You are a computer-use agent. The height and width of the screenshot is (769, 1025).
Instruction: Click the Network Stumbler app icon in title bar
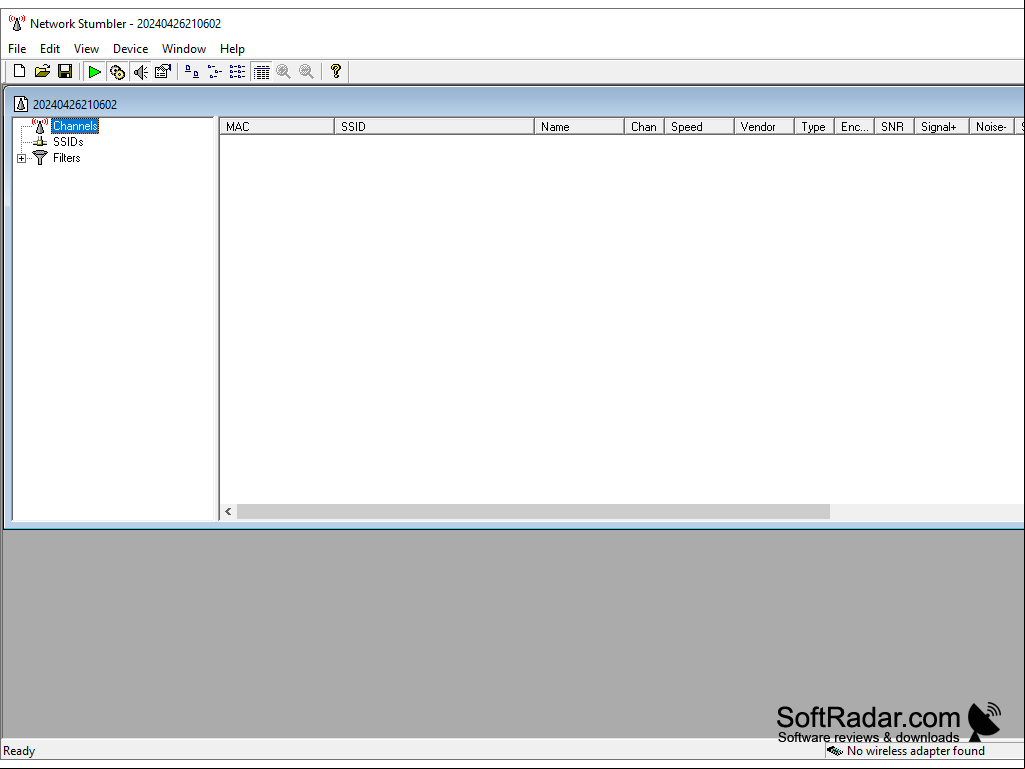[16, 23]
